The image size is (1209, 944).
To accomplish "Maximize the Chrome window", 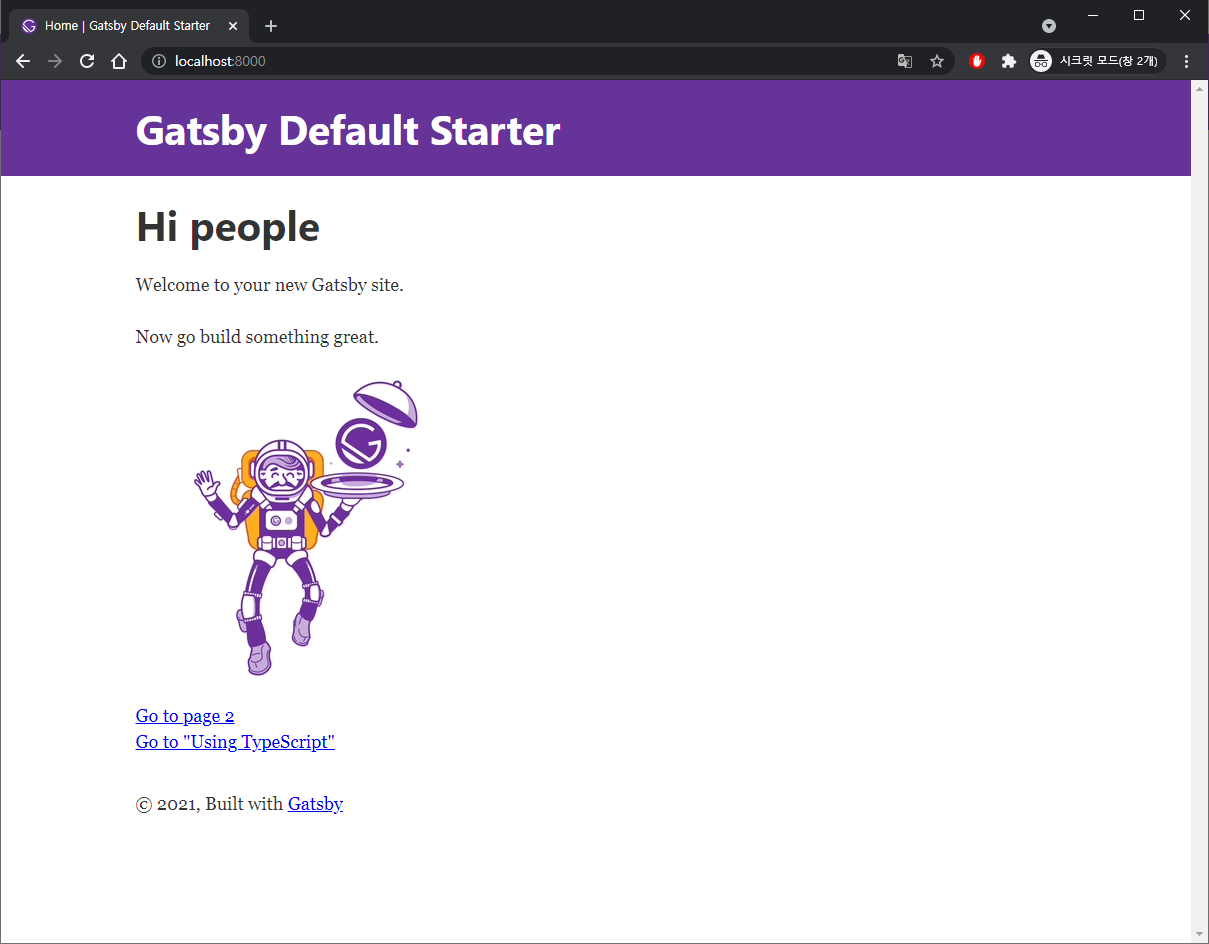I will click(1139, 15).
